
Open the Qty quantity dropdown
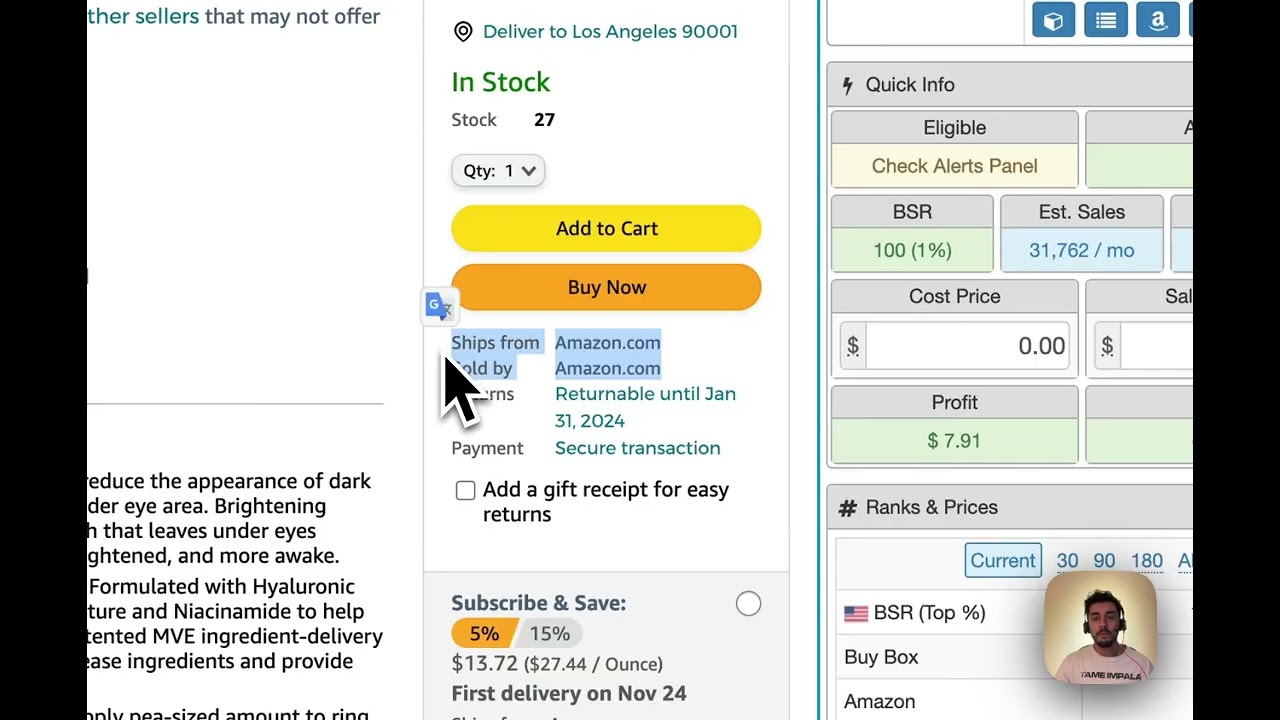click(498, 171)
